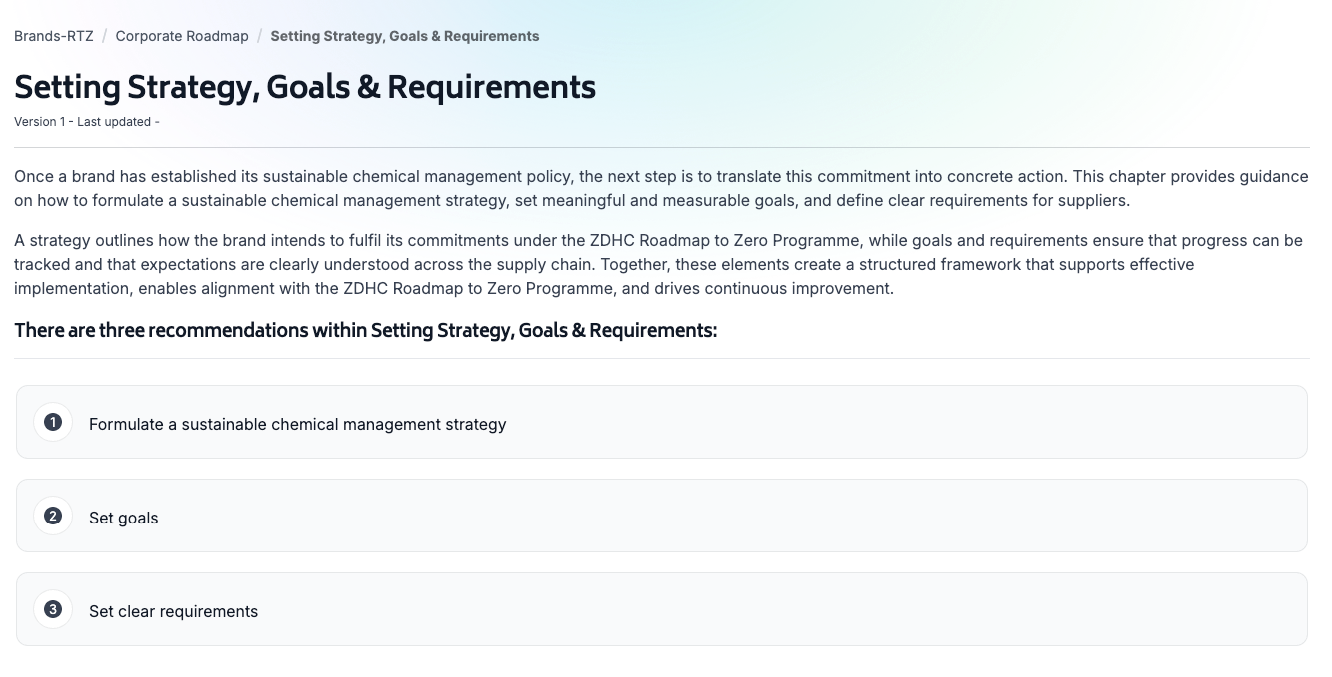The width and height of the screenshot is (1332, 677).
Task: Expand 'Formulate a sustainable chemical management strategy'
Action: tap(297, 424)
